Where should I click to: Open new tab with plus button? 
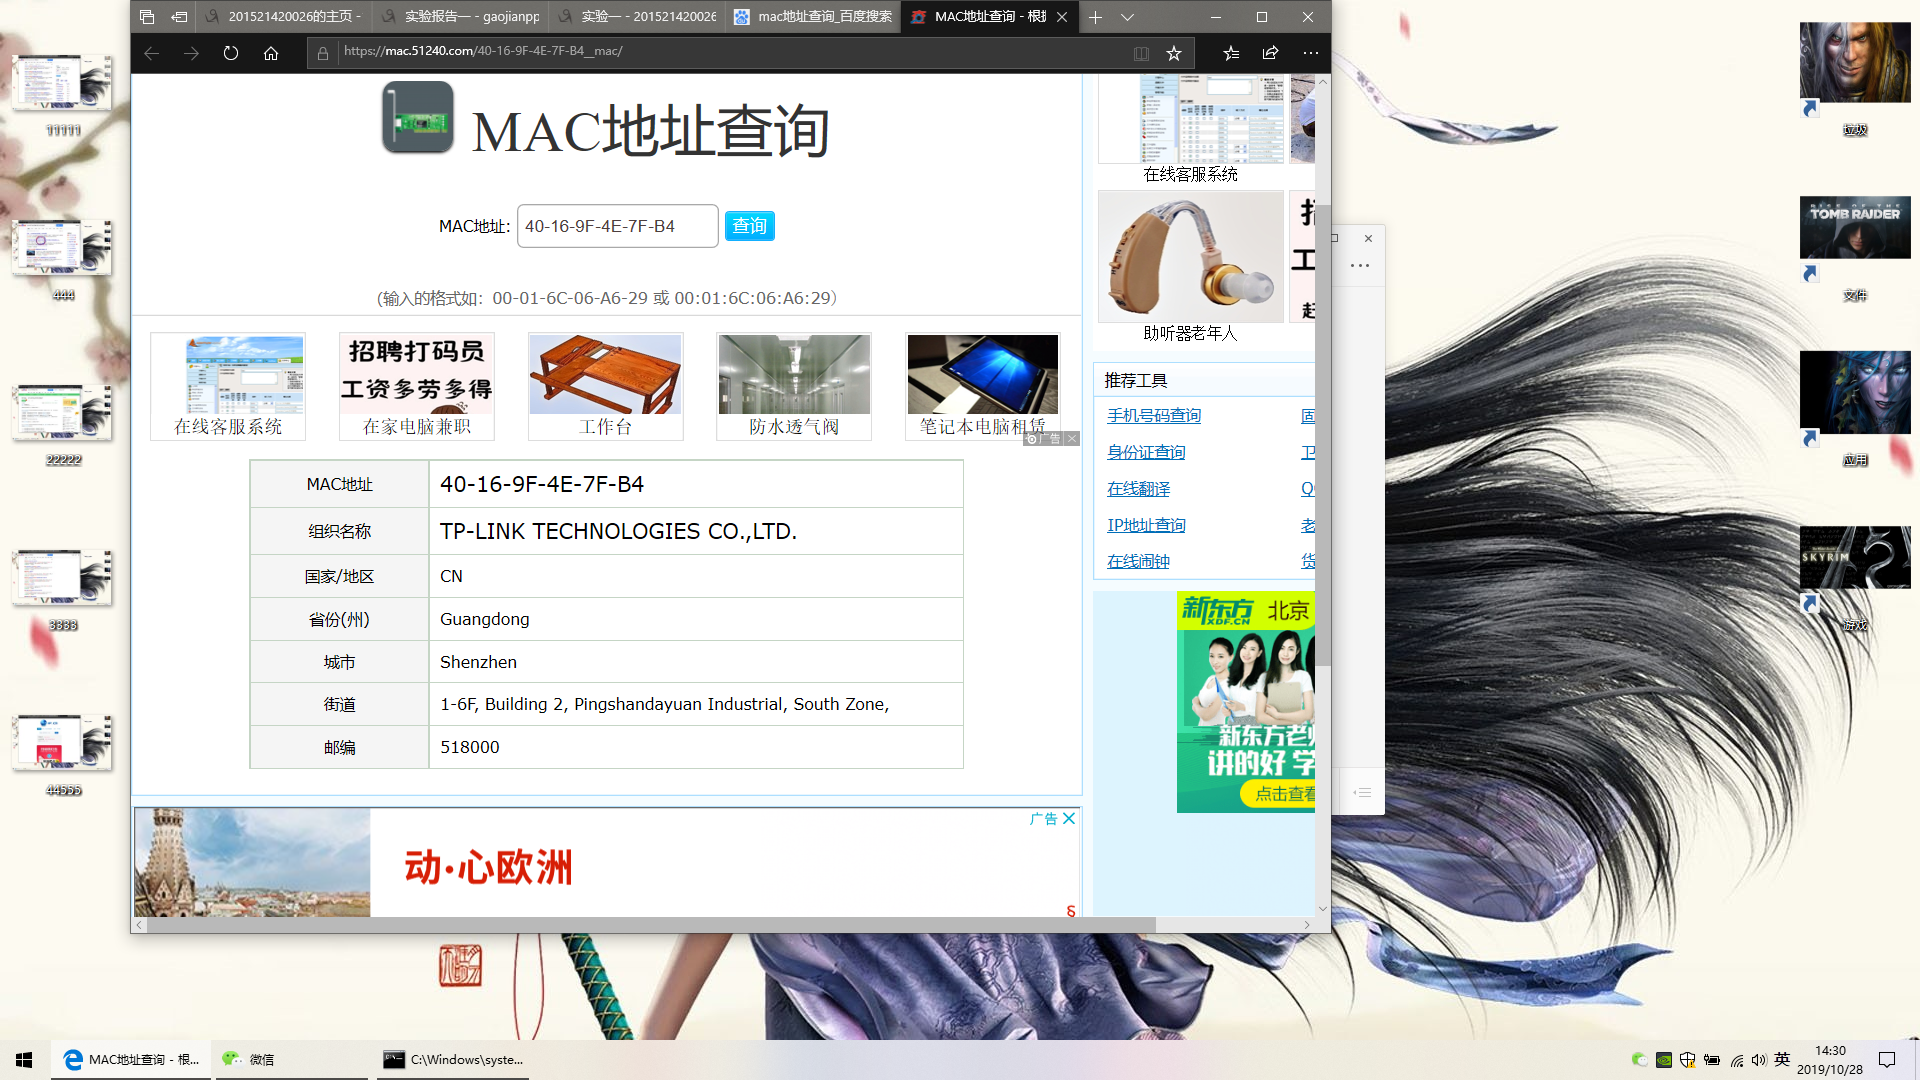(x=1095, y=17)
